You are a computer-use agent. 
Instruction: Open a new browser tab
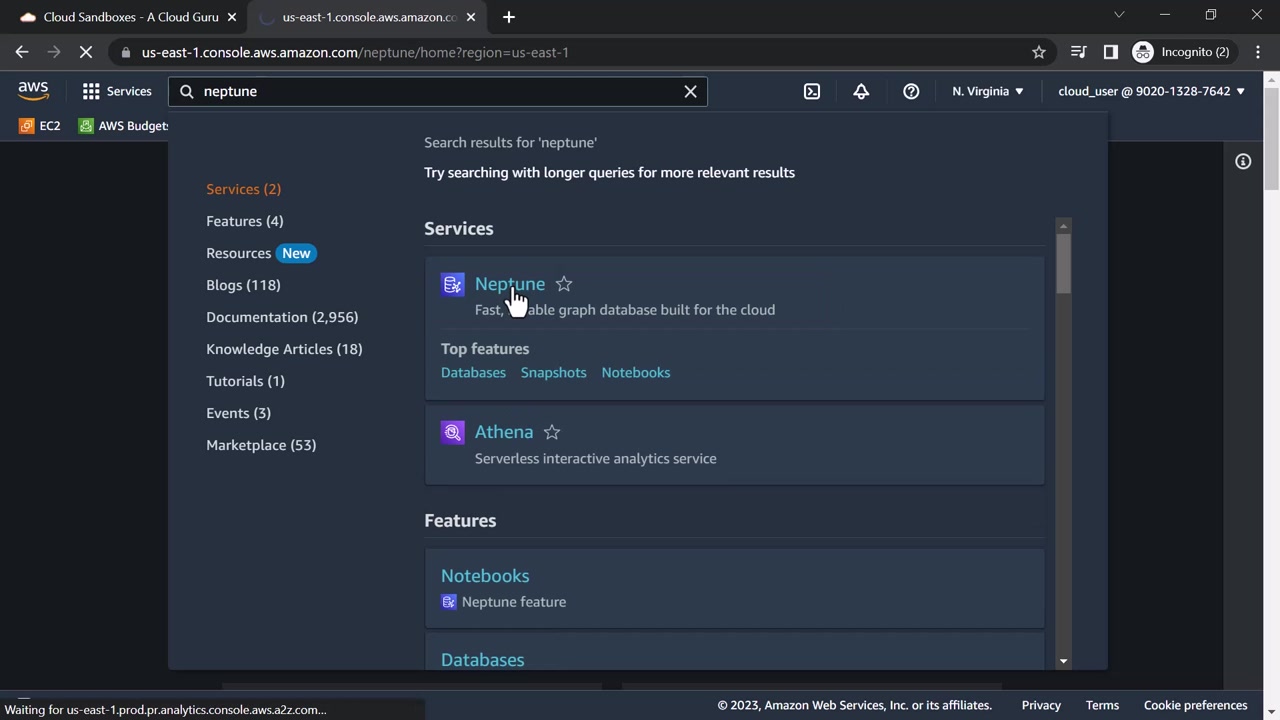(508, 17)
